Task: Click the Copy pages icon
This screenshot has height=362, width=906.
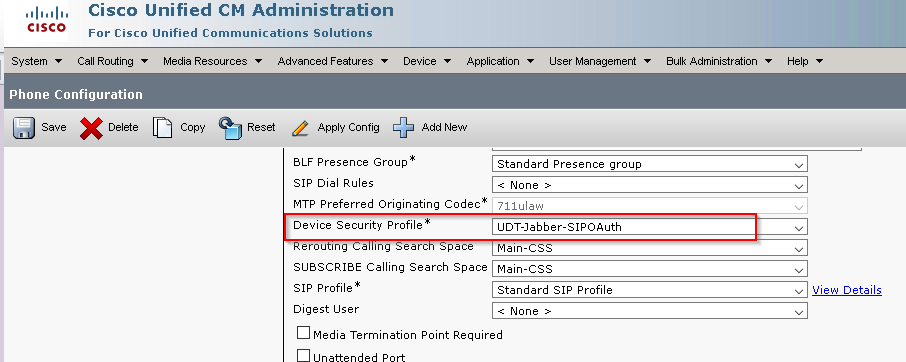Action: pos(163,128)
